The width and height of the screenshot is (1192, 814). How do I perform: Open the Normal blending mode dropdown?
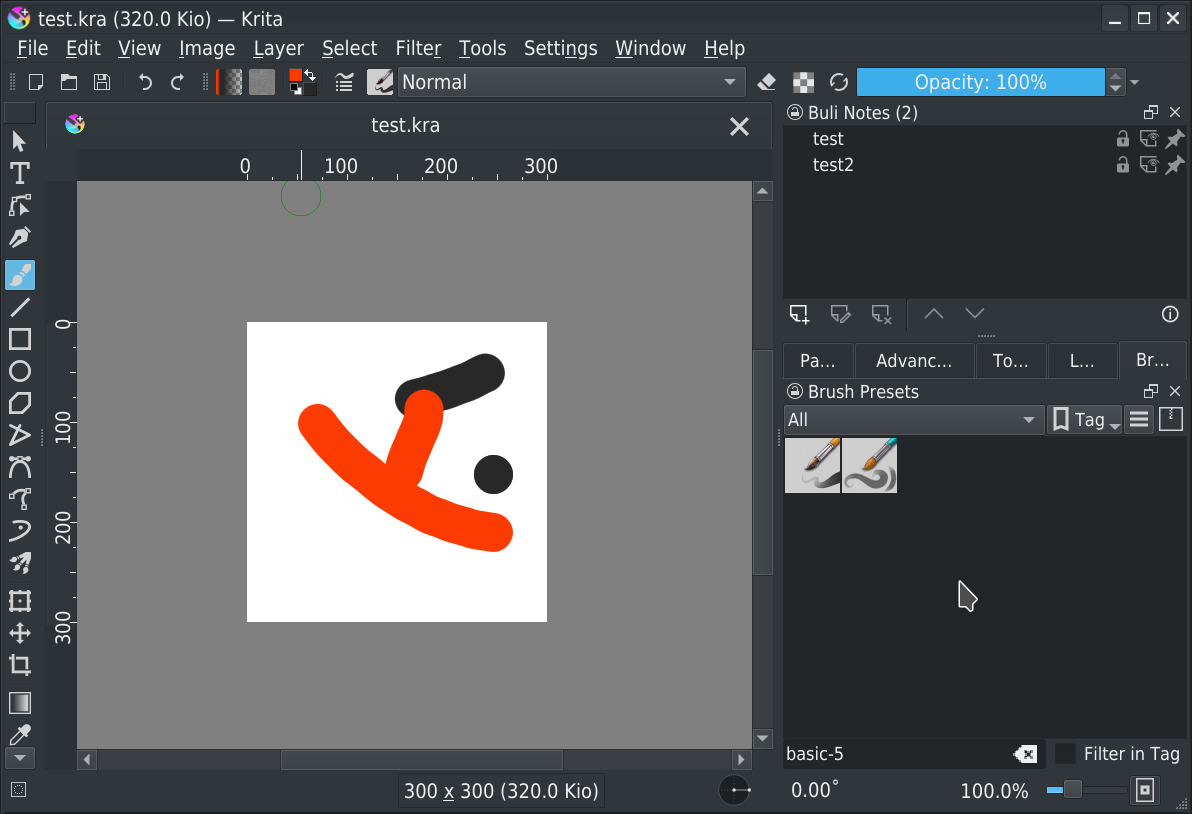click(571, 83)
